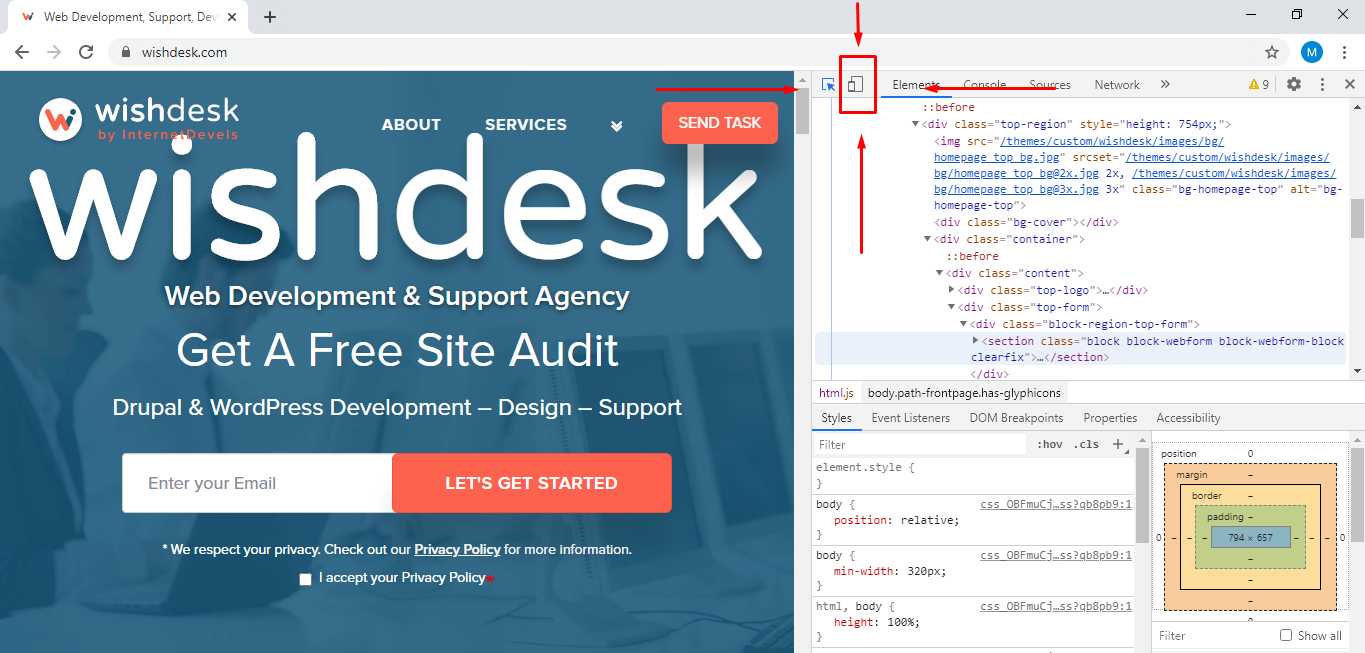Open DevTools settings gear
The height and width of the screenshot is (653, 1365).
pos(1294,85)
